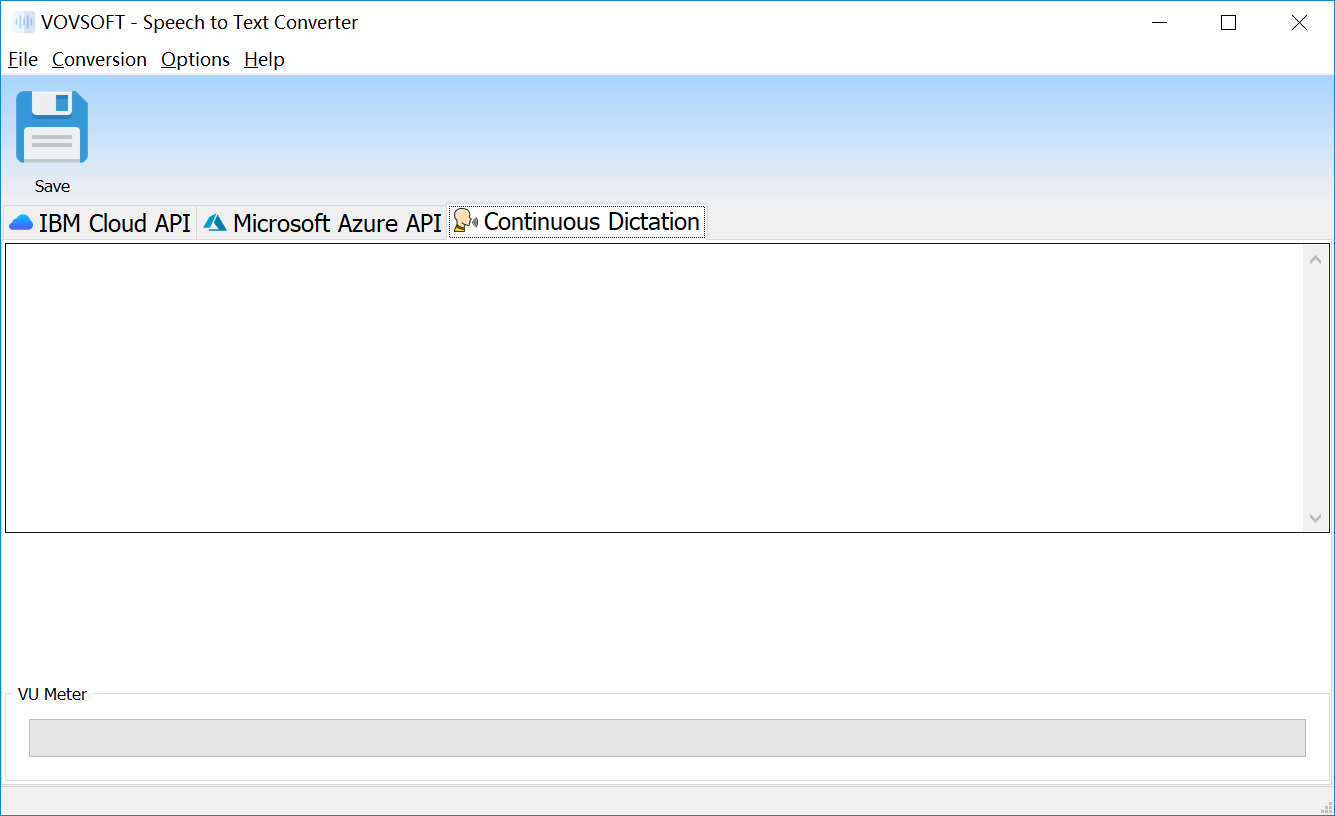The height and width of the screenshot is (816, 1335).
Task: Open the Conversion menu
Action: click(99, 59)
